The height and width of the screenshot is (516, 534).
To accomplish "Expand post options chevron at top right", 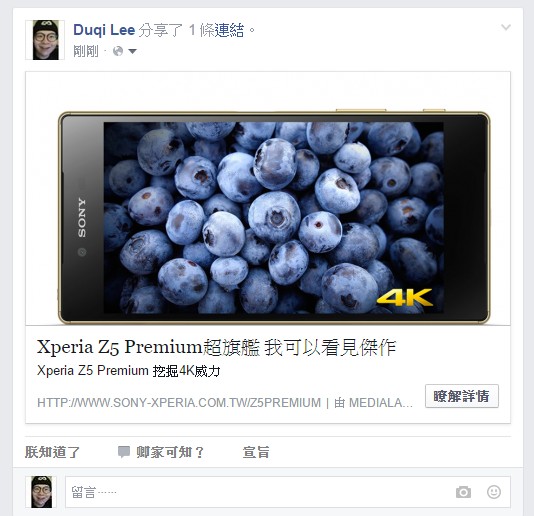I will pyautogui.click(x=506, y=27).
